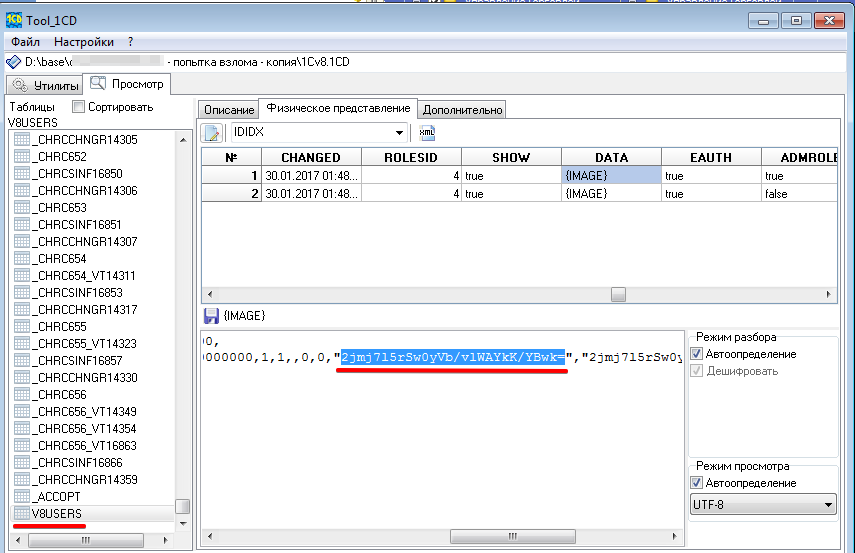Viewport: 855px width, 553px height.
Task: Click the database file icon before the path
Action: (14, 62)
